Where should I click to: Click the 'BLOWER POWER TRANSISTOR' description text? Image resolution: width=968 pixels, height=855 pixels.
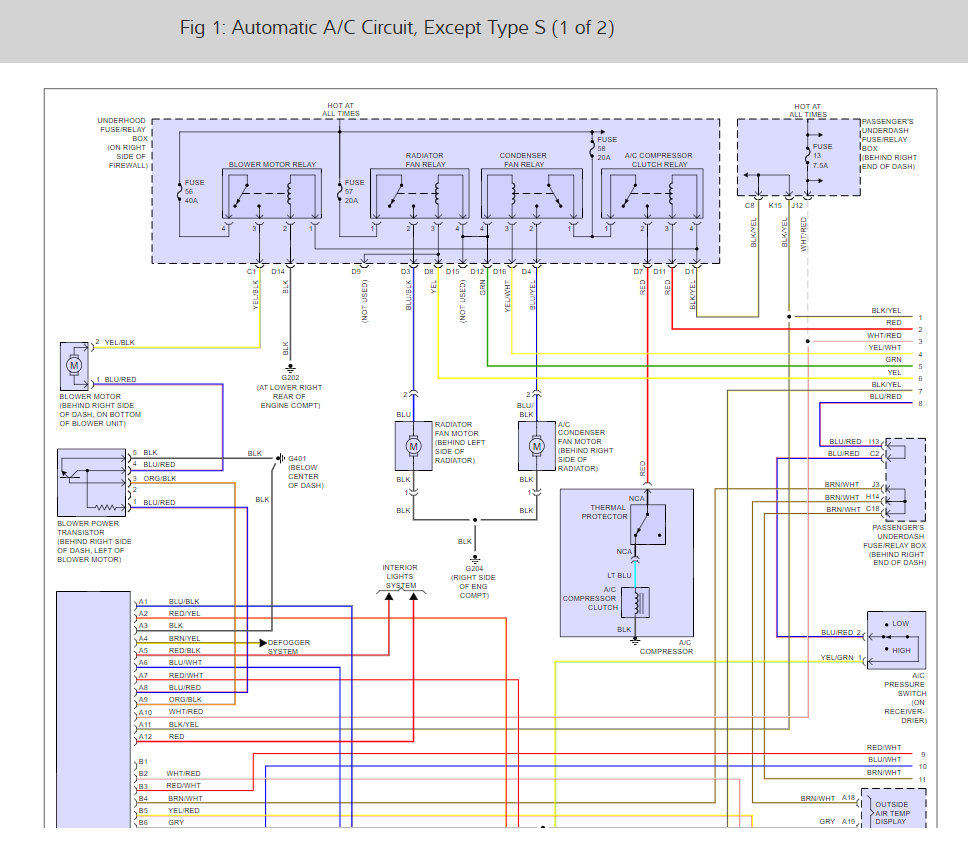click(94, 541)
